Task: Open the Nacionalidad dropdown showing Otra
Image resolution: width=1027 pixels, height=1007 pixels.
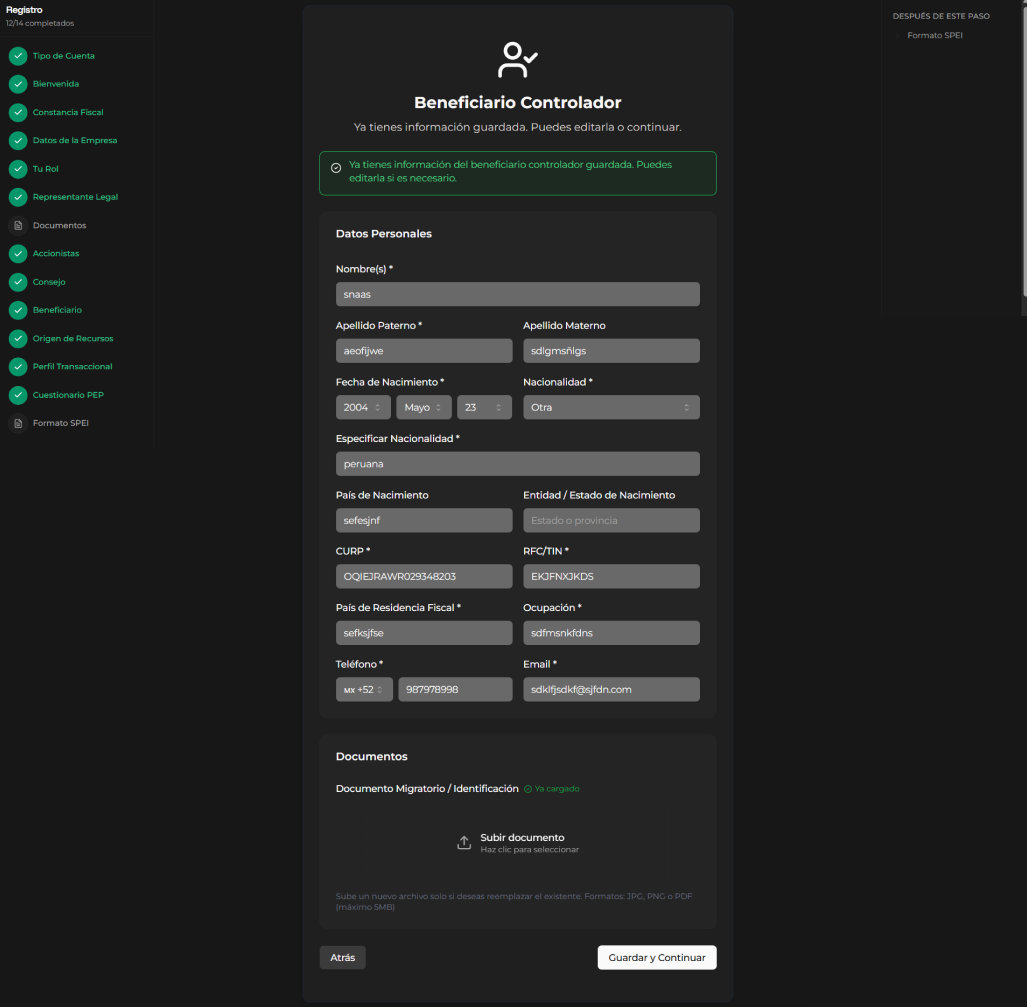Action: (611, 408)
